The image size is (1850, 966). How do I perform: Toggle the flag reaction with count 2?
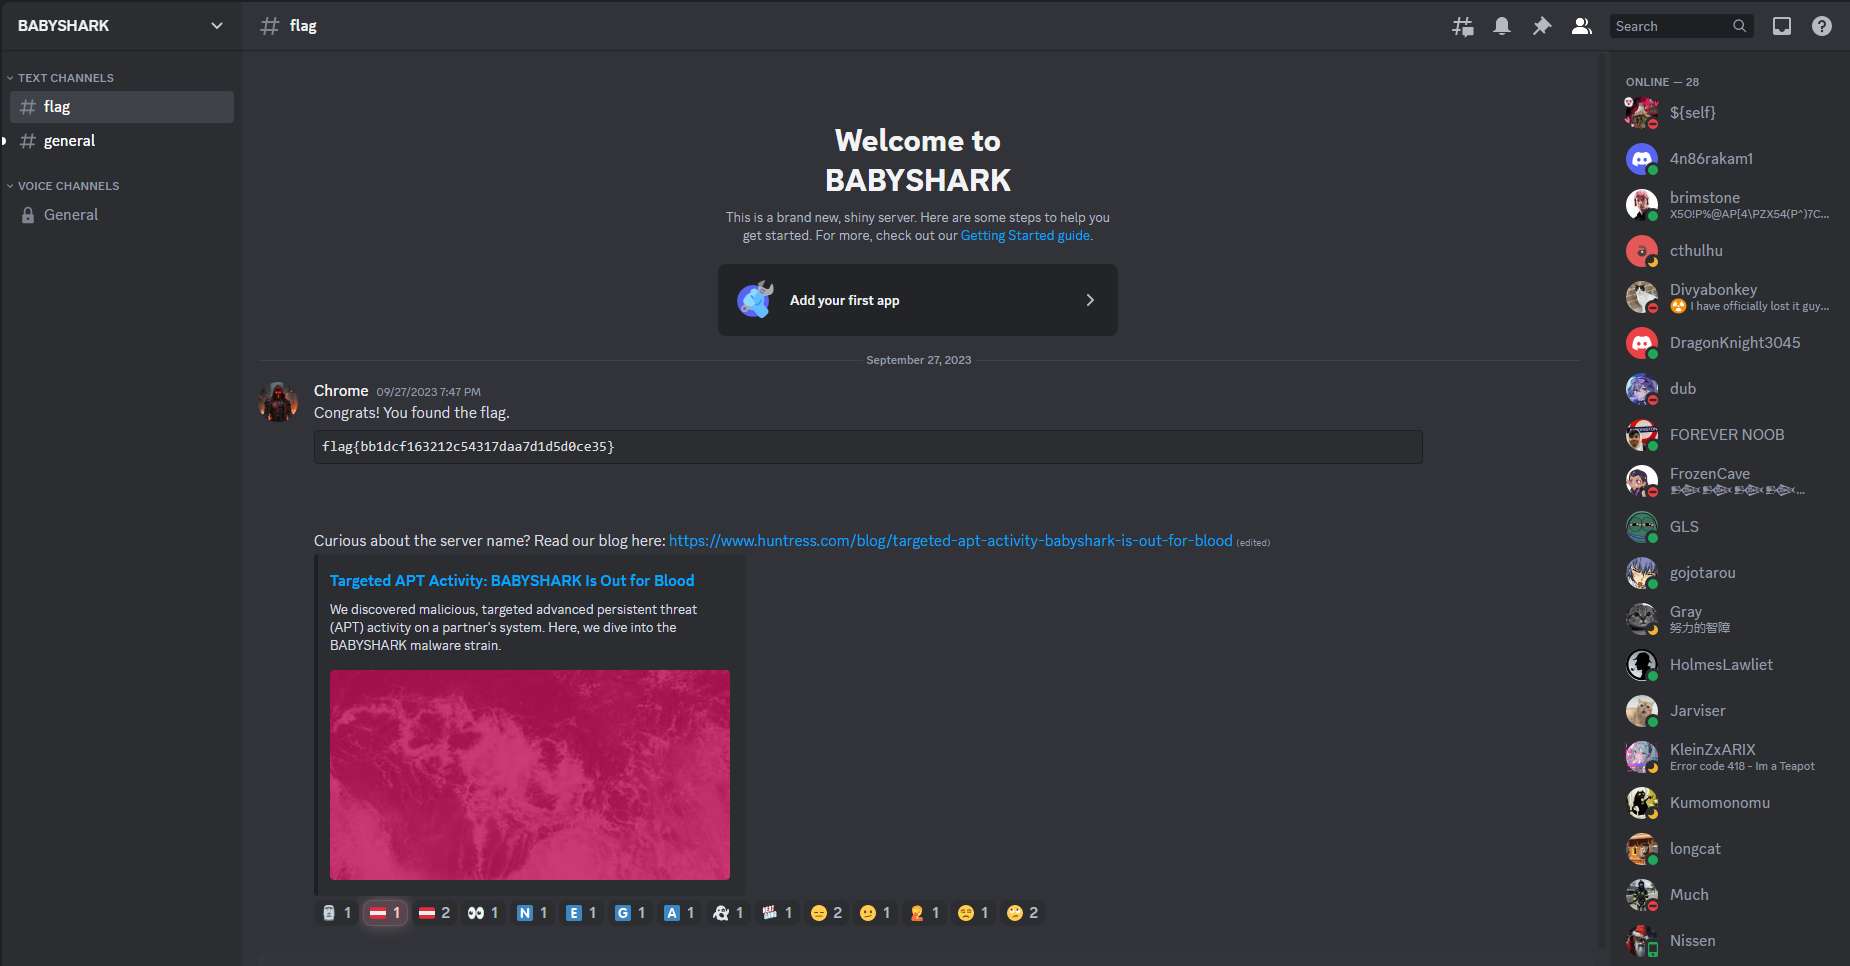point(434,913)
